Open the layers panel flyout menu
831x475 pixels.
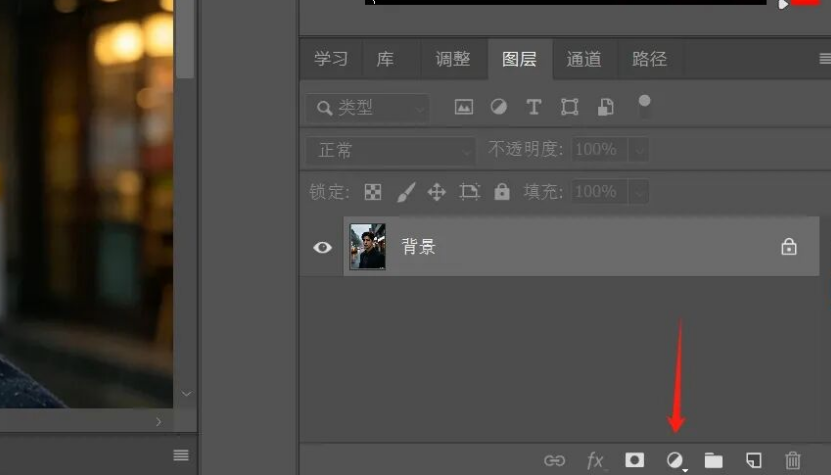coord(825,58)
